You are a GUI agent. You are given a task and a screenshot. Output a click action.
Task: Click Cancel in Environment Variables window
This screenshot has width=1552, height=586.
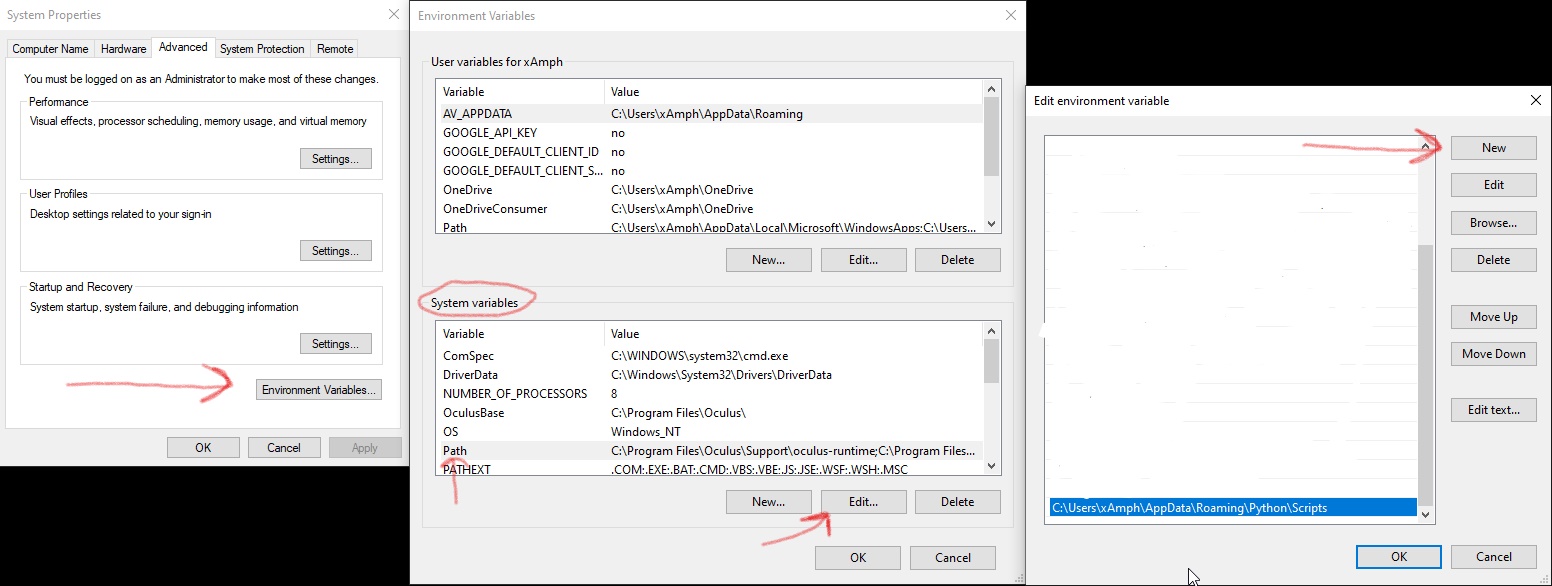point(953,558)
